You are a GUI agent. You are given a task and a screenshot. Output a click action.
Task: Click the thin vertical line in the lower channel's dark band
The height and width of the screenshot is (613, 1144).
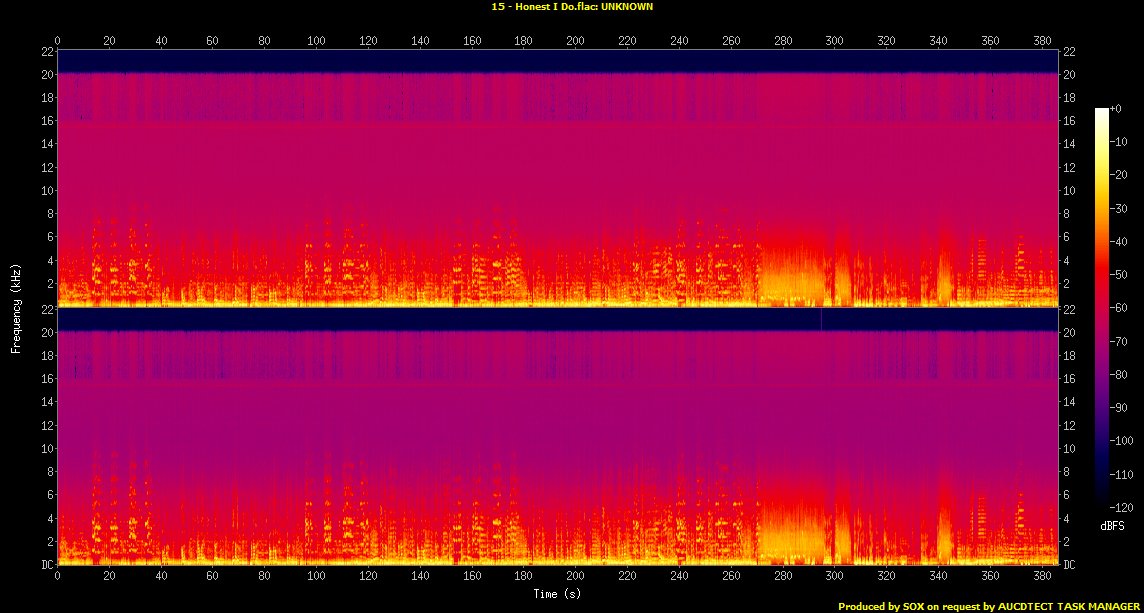[x=821, y=319]
